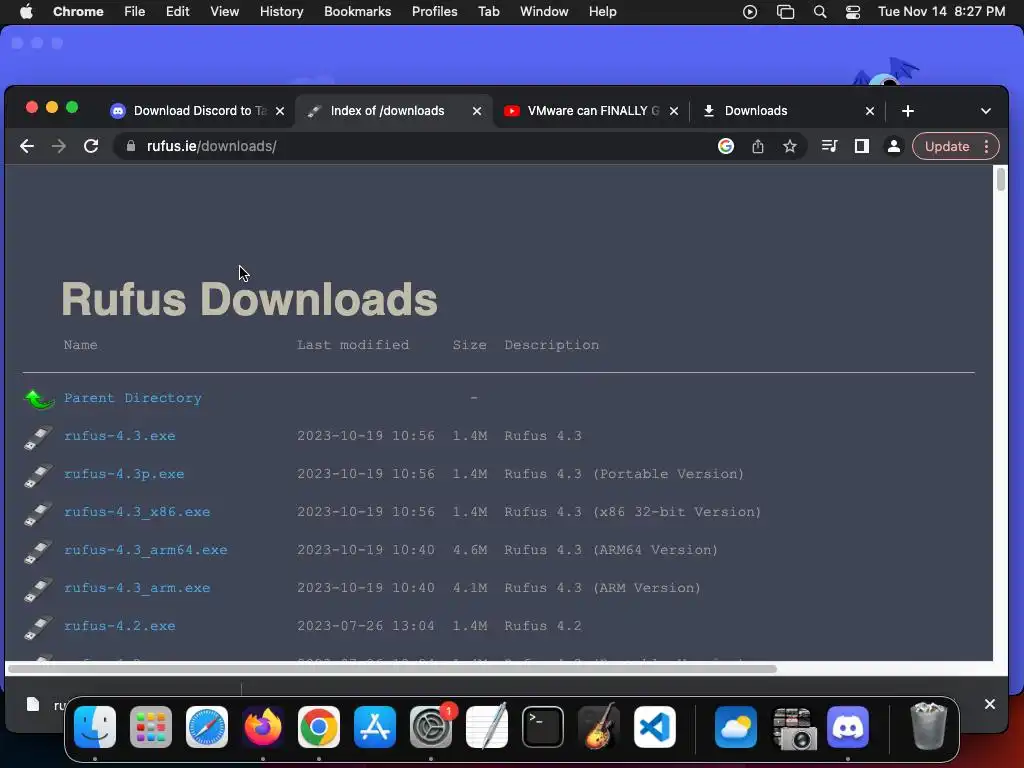Open new tab with plus button
Viewport: 1024px width, 768px height.
(x=908, y=111)
